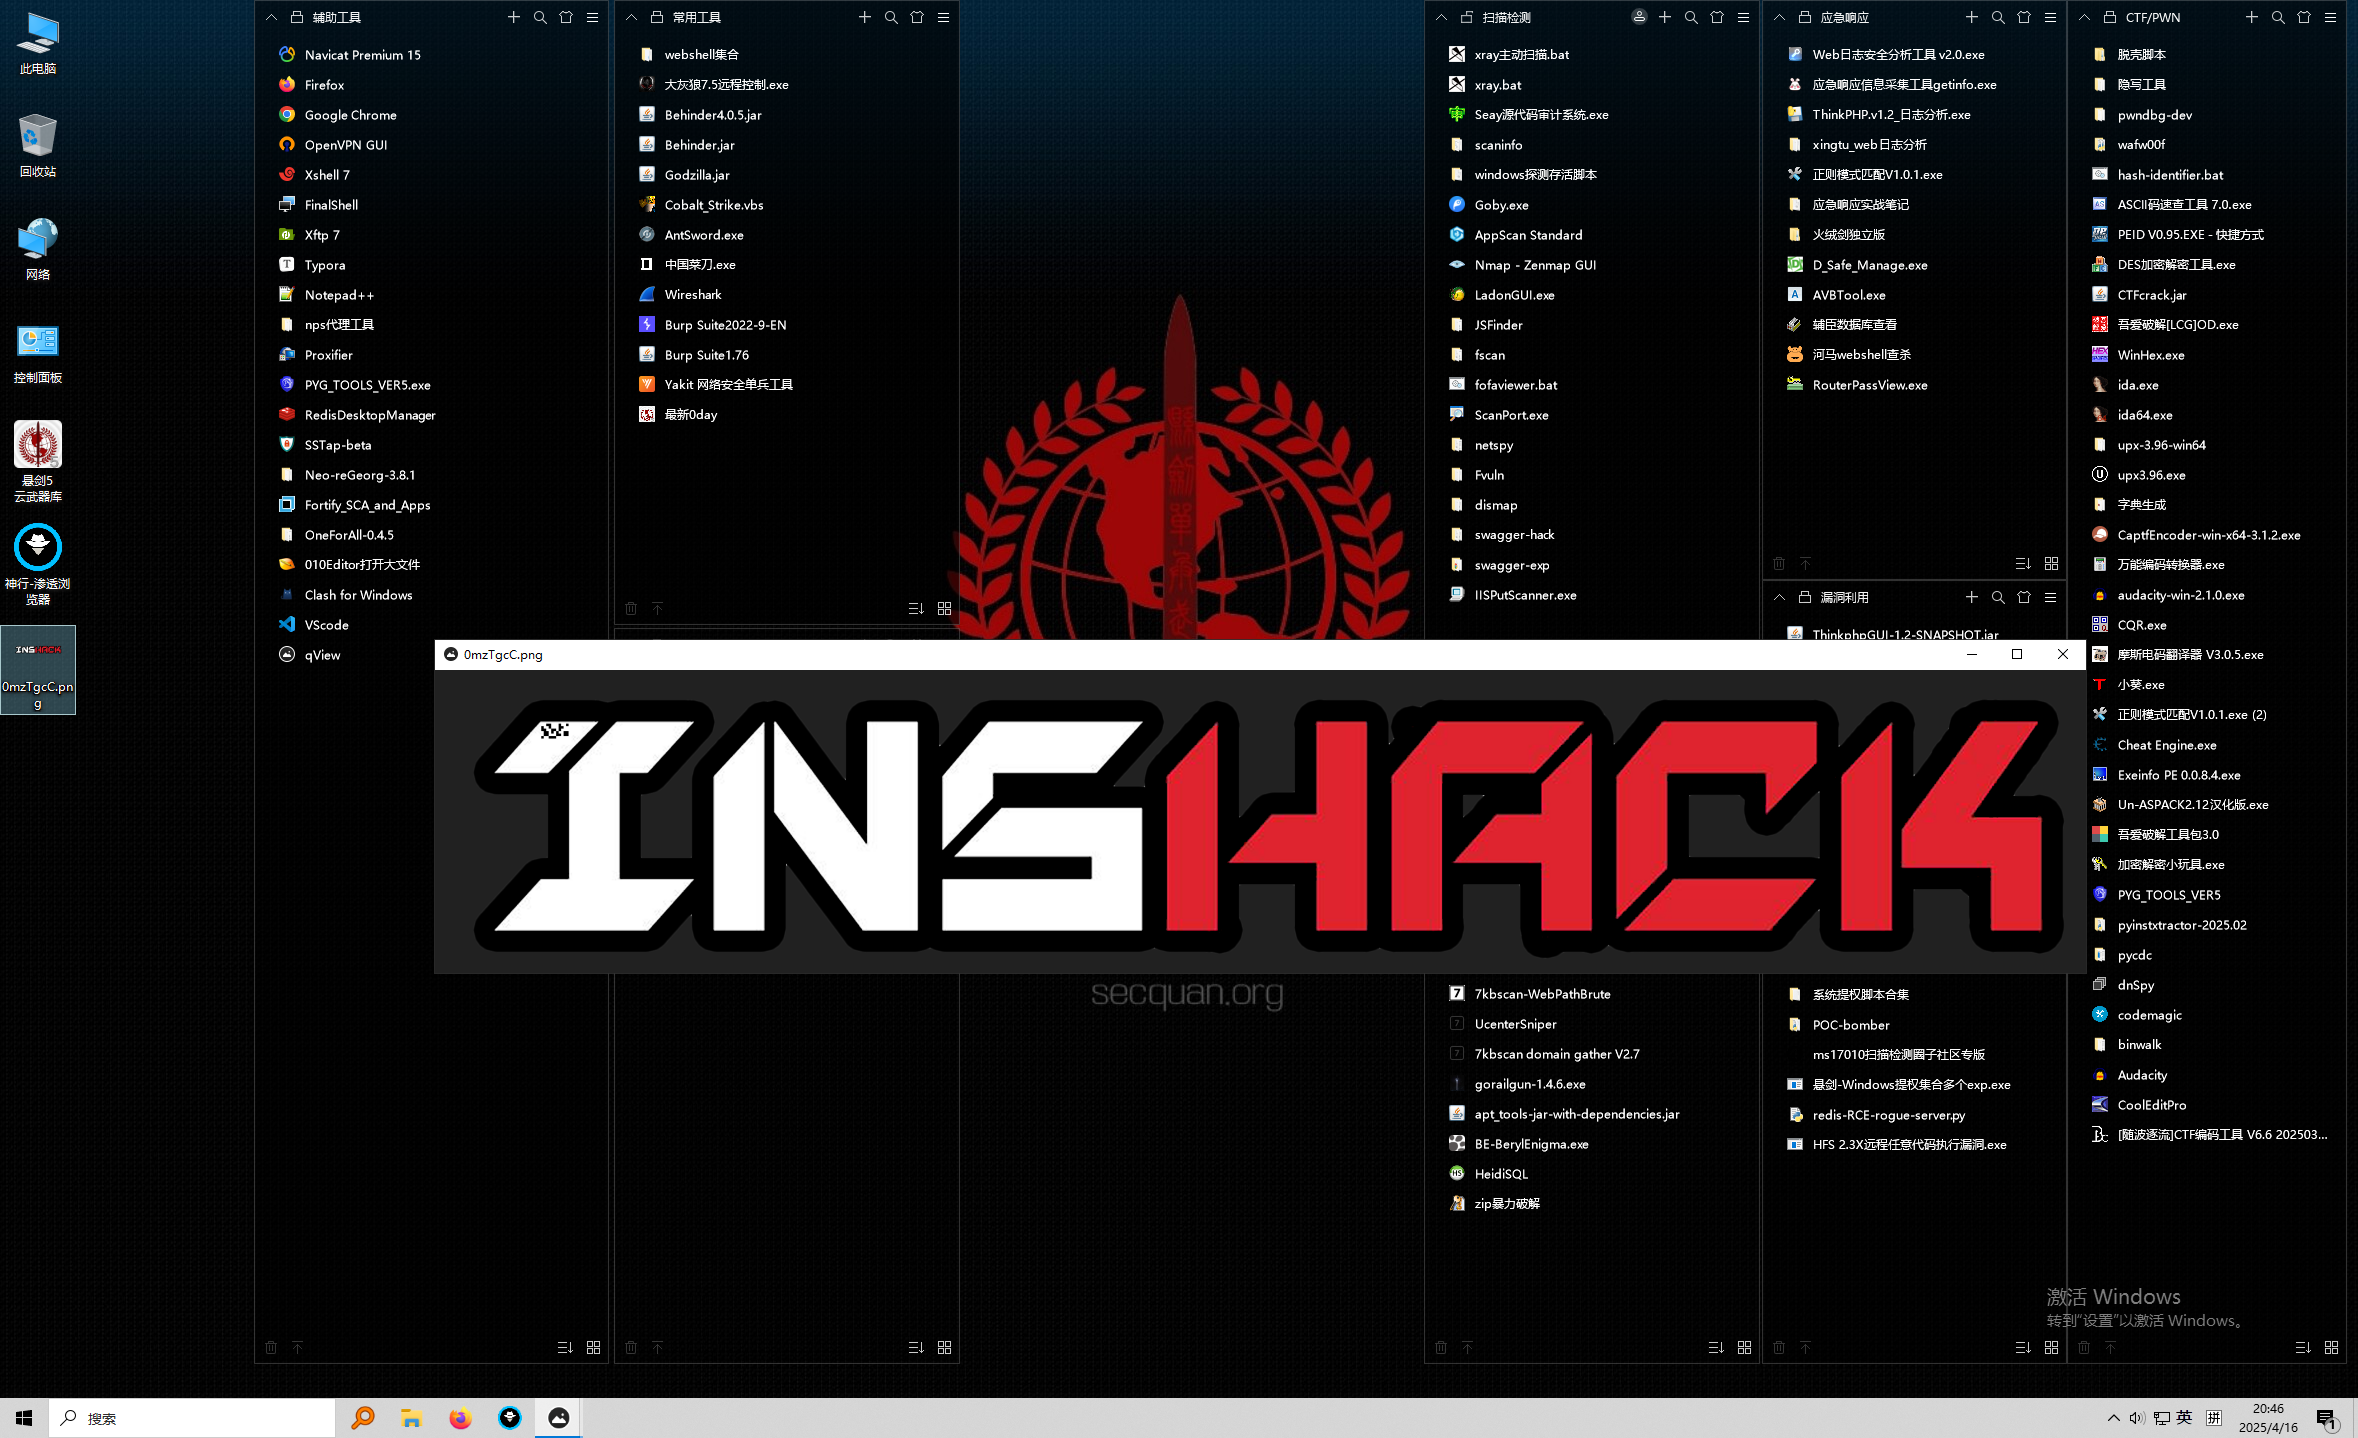
Task: Open Cheat Engine.exe shortcut
Action: point(2166,745)
